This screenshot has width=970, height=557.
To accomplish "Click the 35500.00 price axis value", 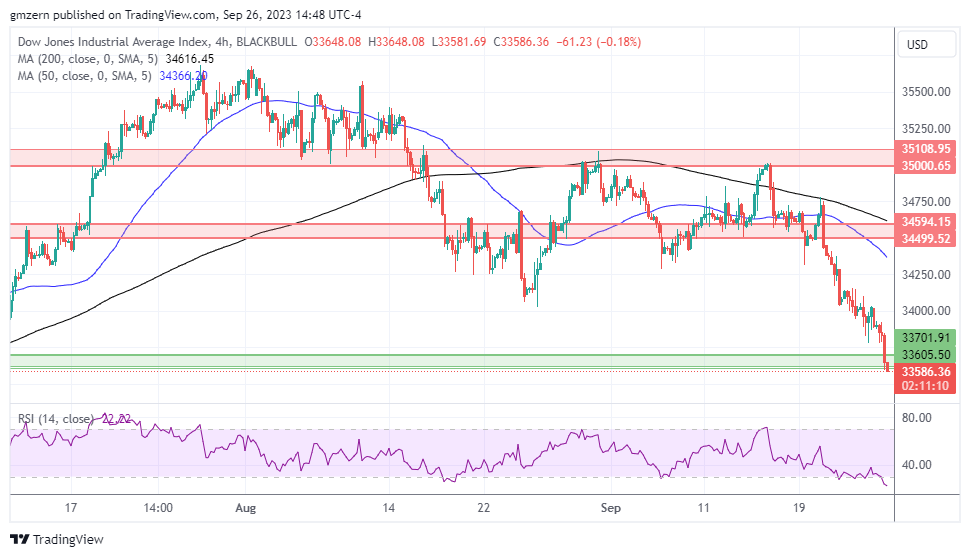I will coord(926,92).
